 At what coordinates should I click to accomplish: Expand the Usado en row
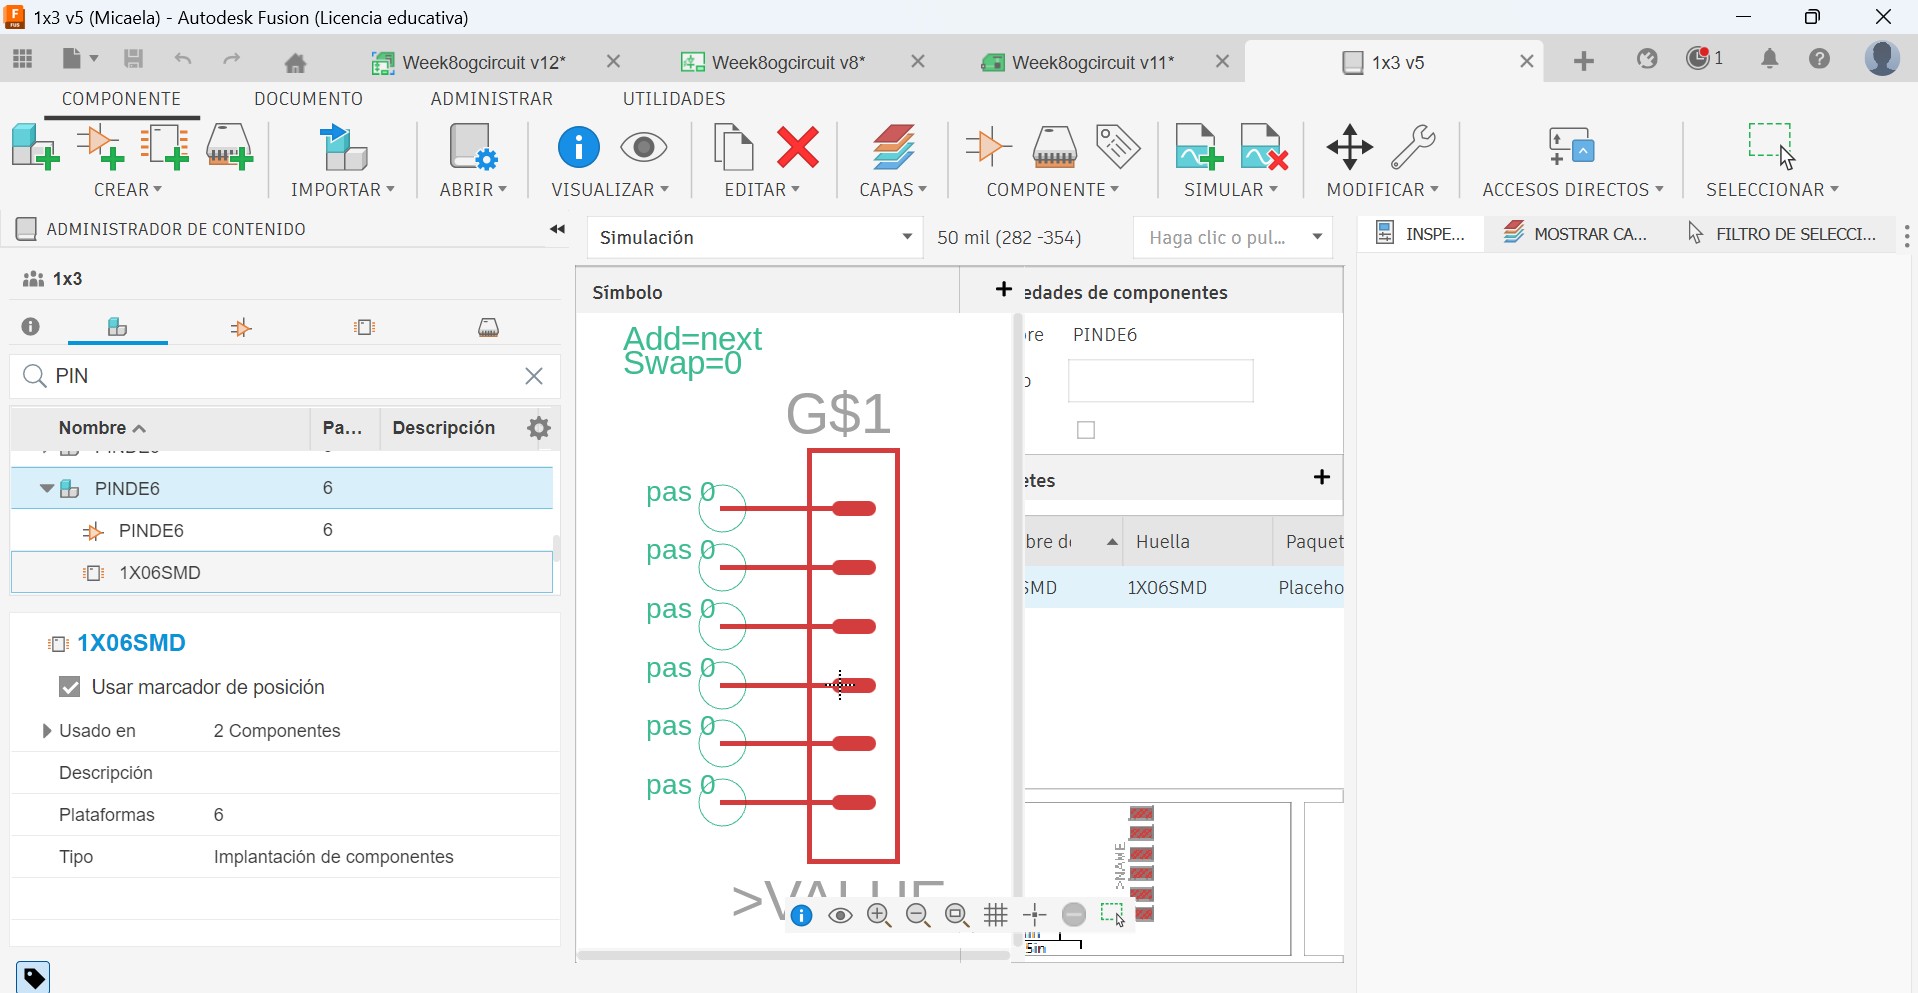coord(46,731)
